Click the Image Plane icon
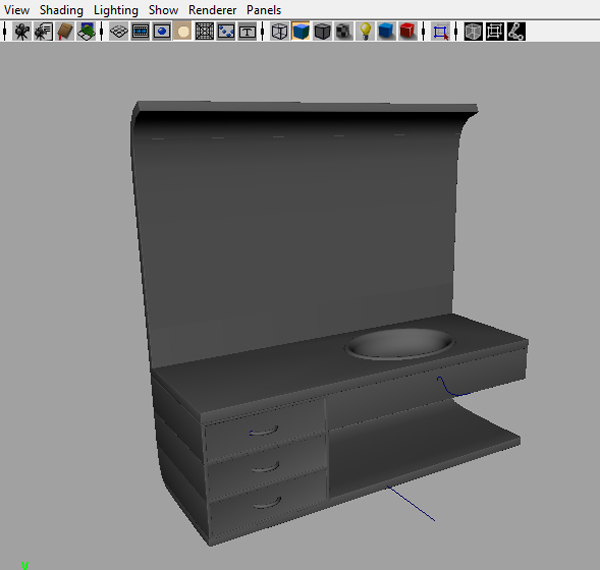Viewport: 600px width, 570px height. coord(86,31)
